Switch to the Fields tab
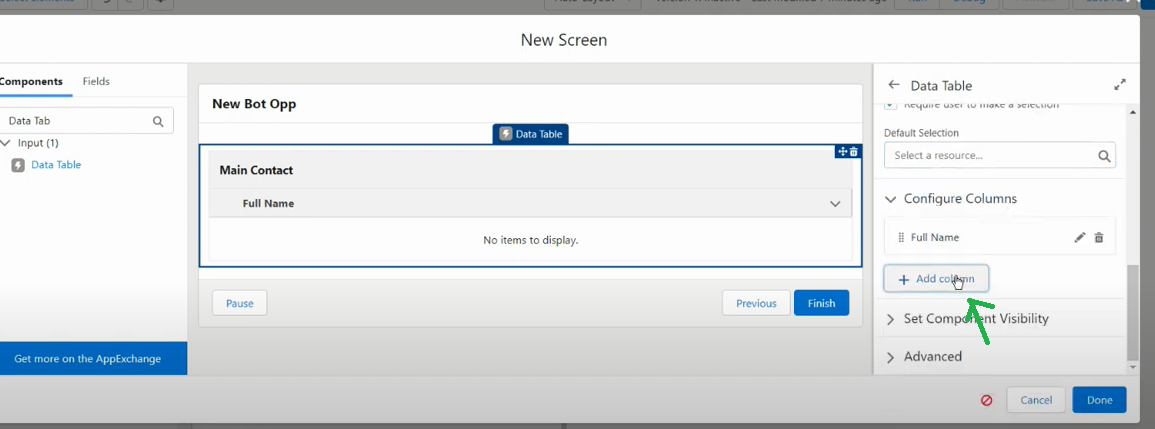 pyautogui.click(x=96, y=81)
